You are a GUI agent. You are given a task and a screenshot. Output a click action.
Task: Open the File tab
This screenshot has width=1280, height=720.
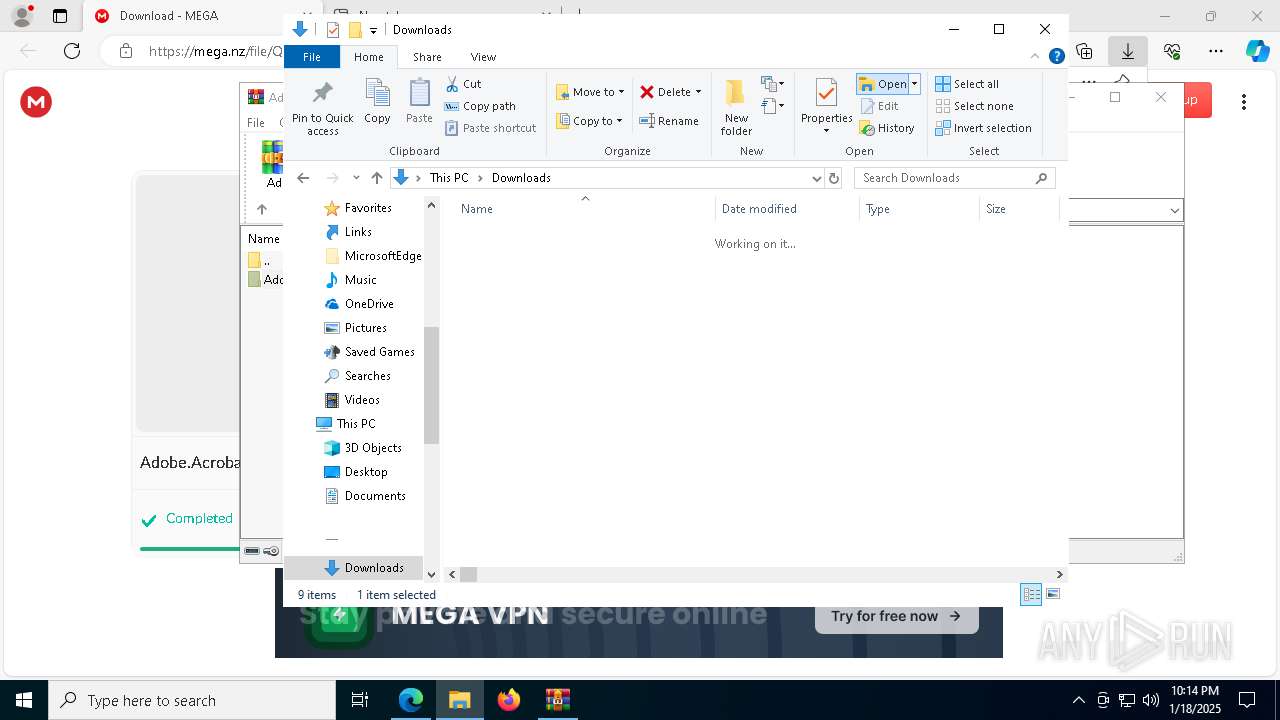pyautogui.click(x=312, y=57)
